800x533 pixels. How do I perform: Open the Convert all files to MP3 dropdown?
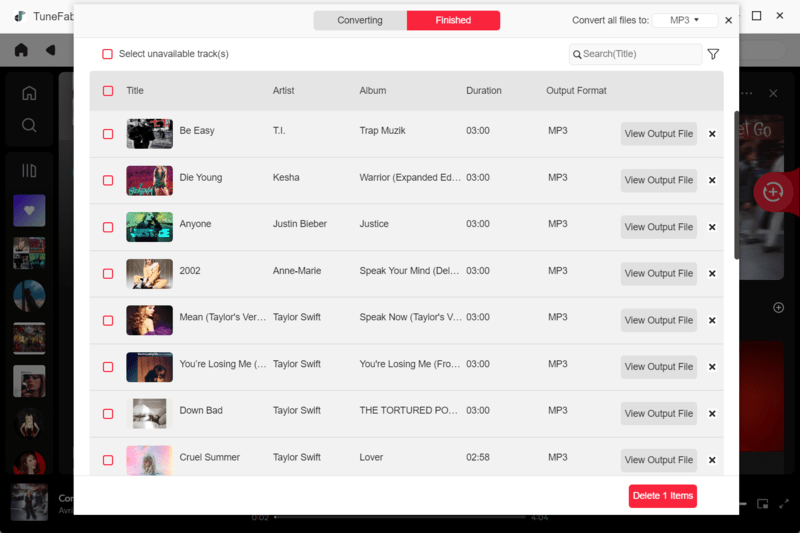point(685,20)
